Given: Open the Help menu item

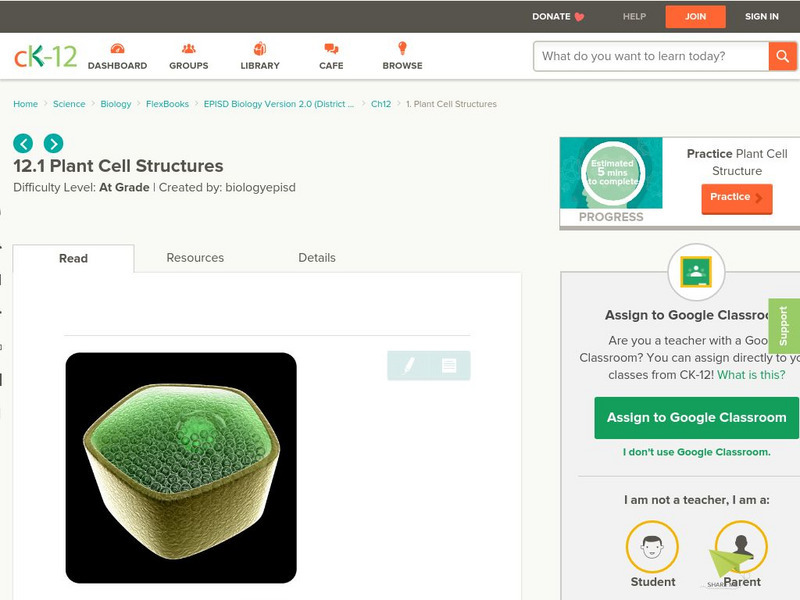Looking at the screenshot, I should [634, 16].
